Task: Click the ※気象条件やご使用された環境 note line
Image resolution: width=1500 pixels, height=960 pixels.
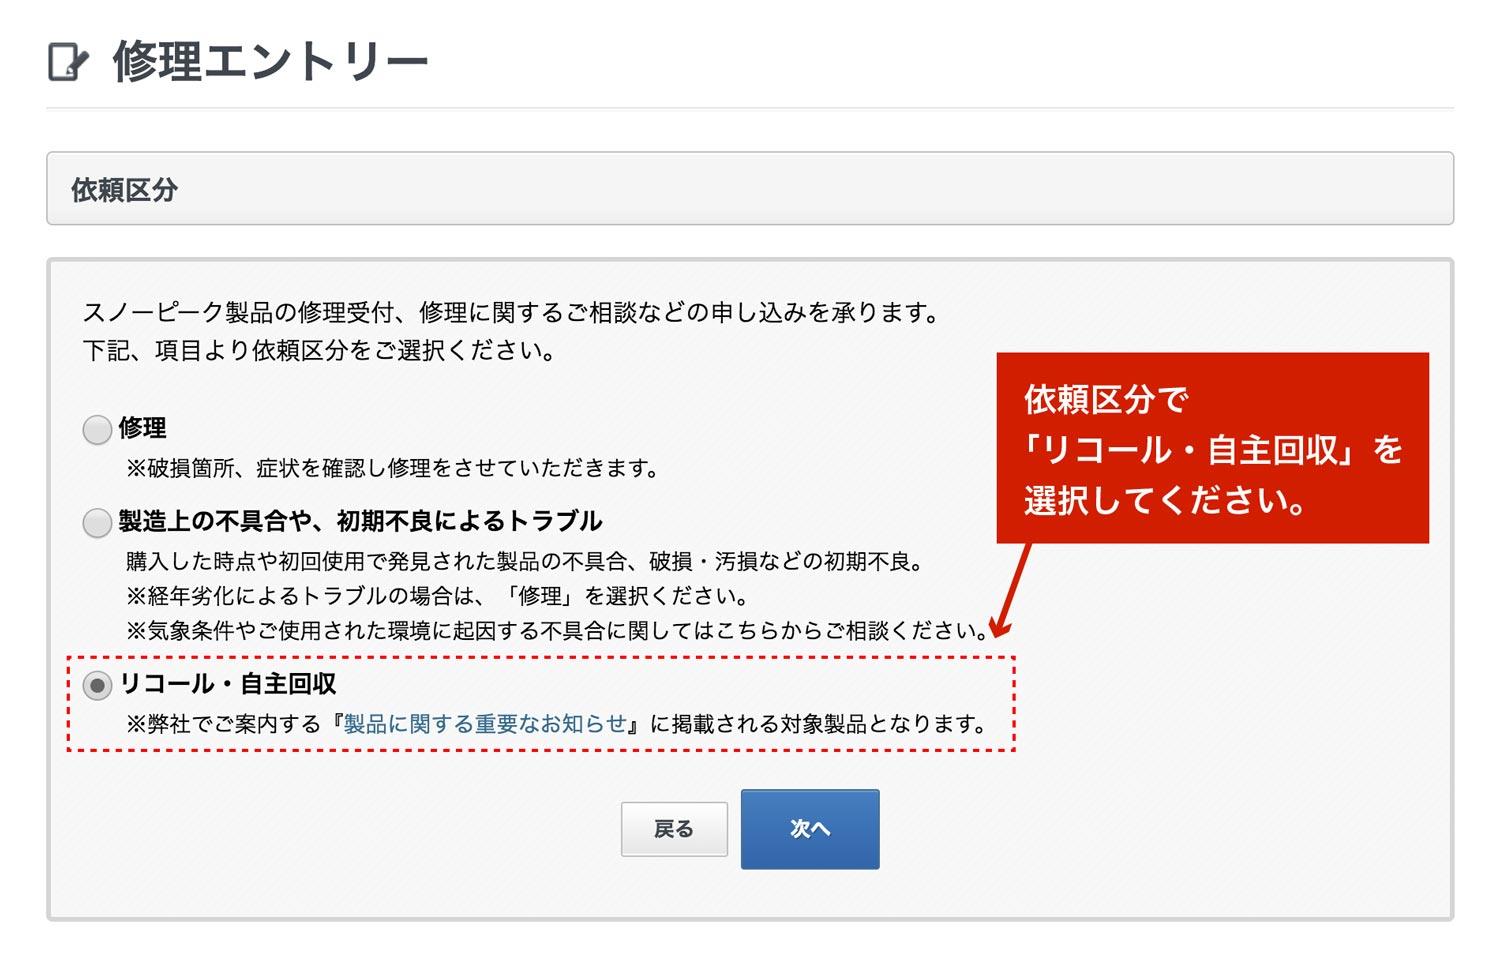Action: [557, 631]
